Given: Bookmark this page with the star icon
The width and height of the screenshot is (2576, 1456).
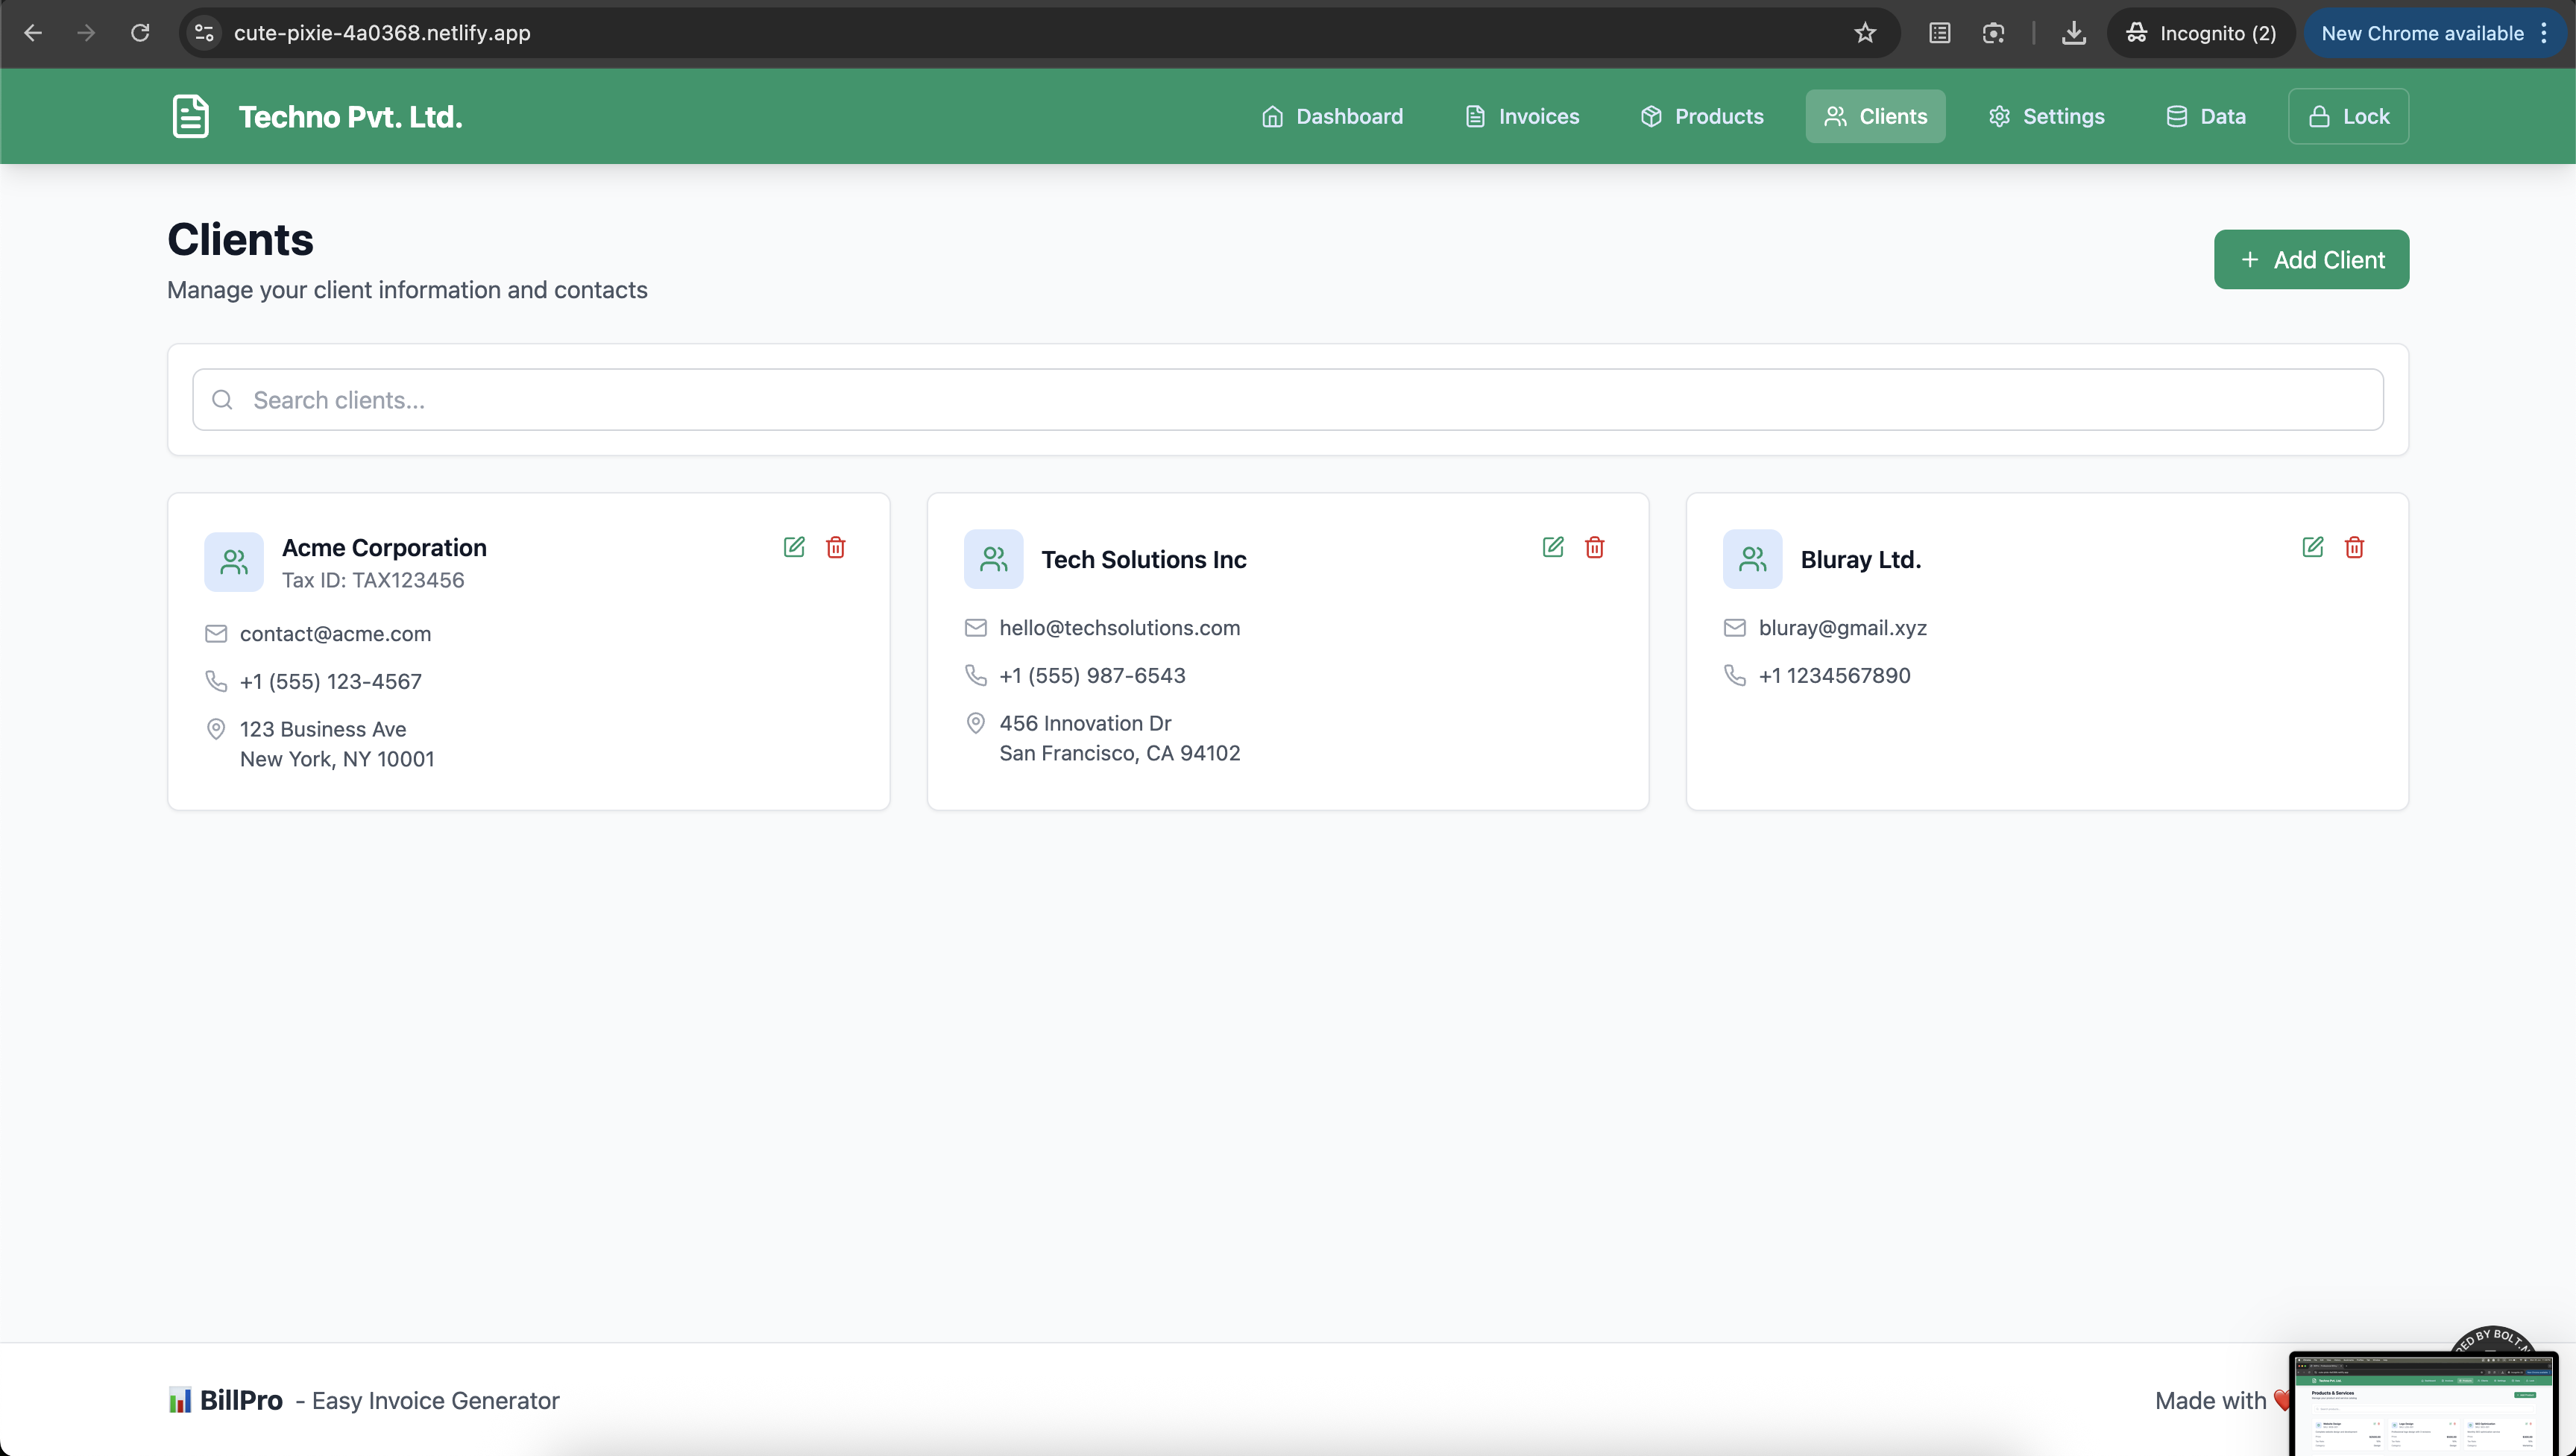Looking at the screenshot, I should coord(1865,33).
